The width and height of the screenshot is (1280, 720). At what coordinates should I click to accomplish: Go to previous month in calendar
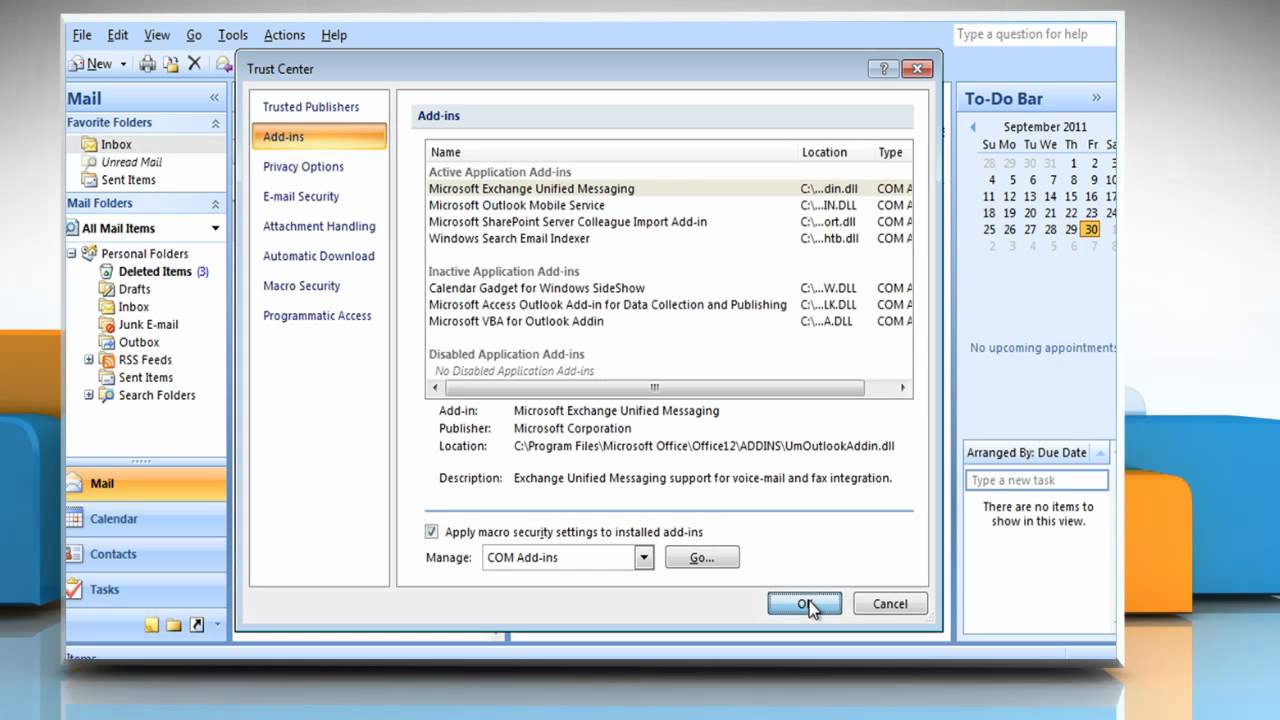pyautogui.click(x=973, y=127)
